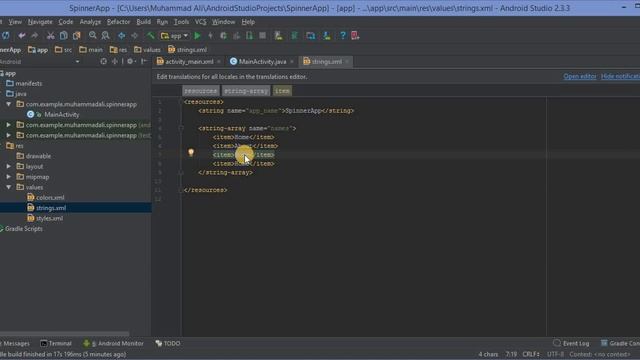Image resolution: width=640 pixels, height=360 pixels.
Task: Click the red device icon at toolbar end
Action: click(x=355, y=36)
